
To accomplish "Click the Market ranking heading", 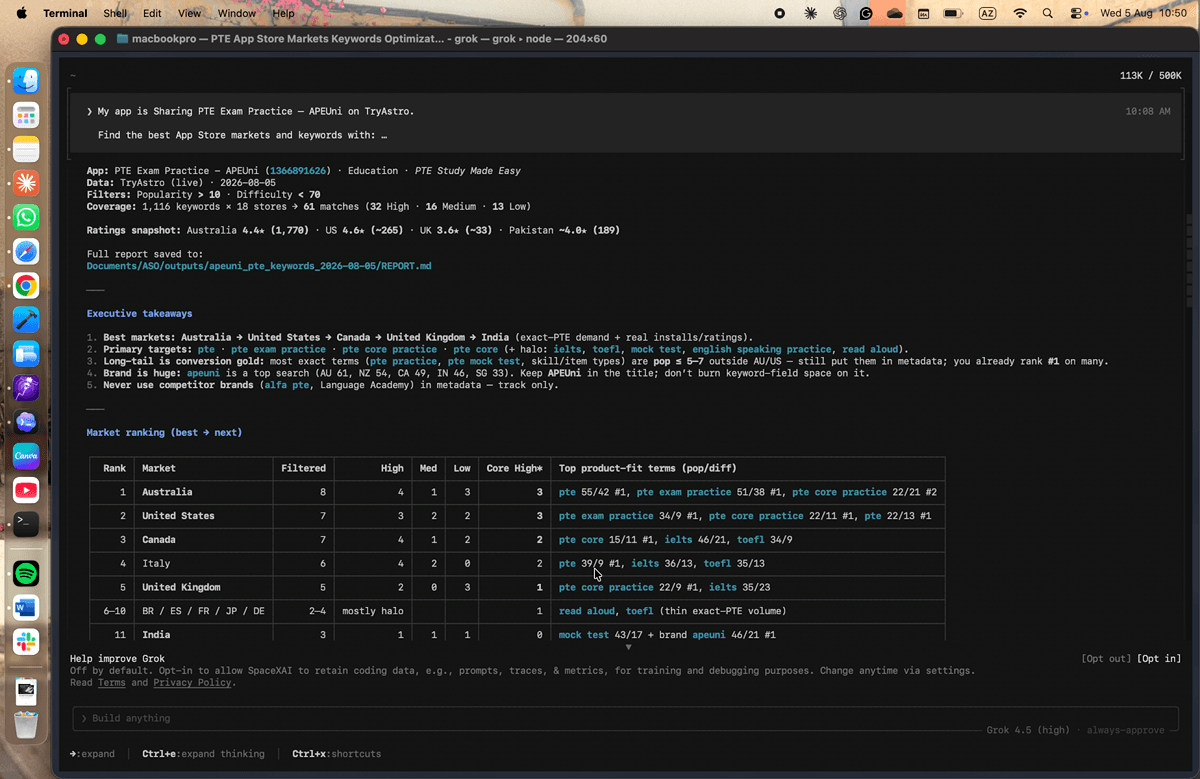I will coord(164,433).
